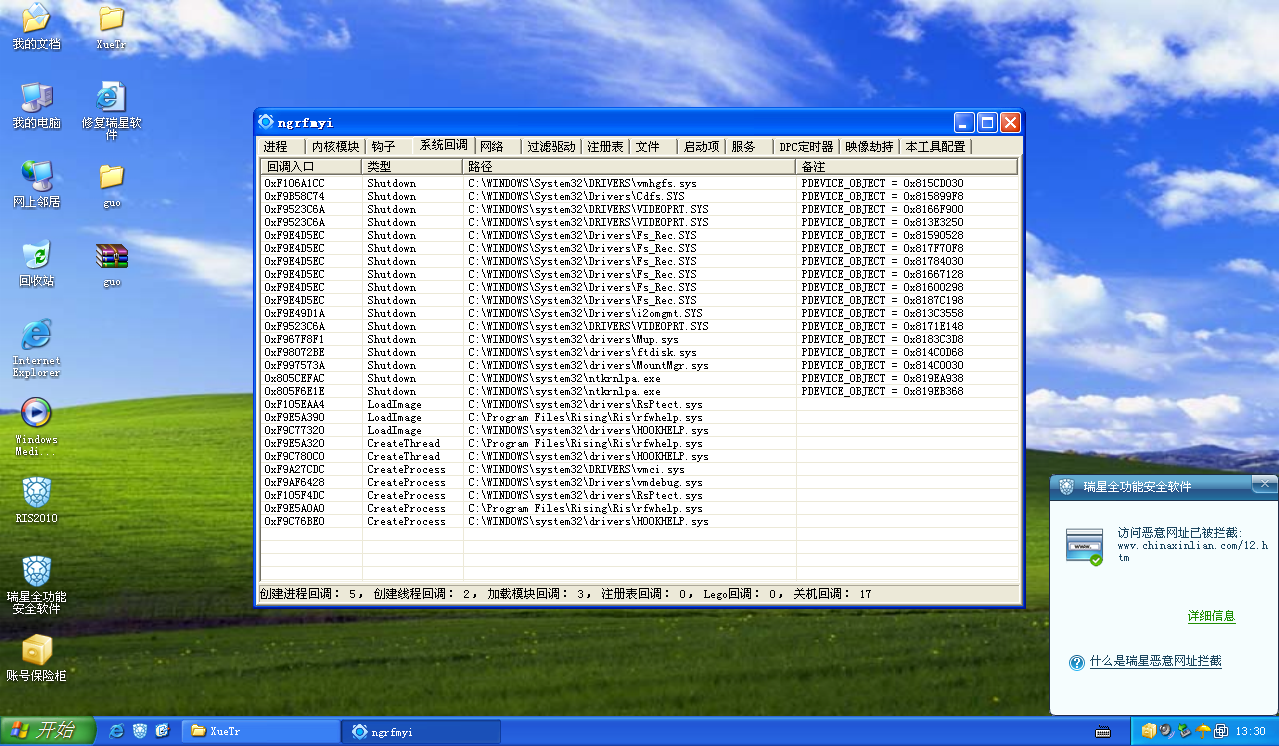Click the Internet Explorer quick launch icon
The image size is (1279, 746).
pyautogui.click(x=117, y=731)
